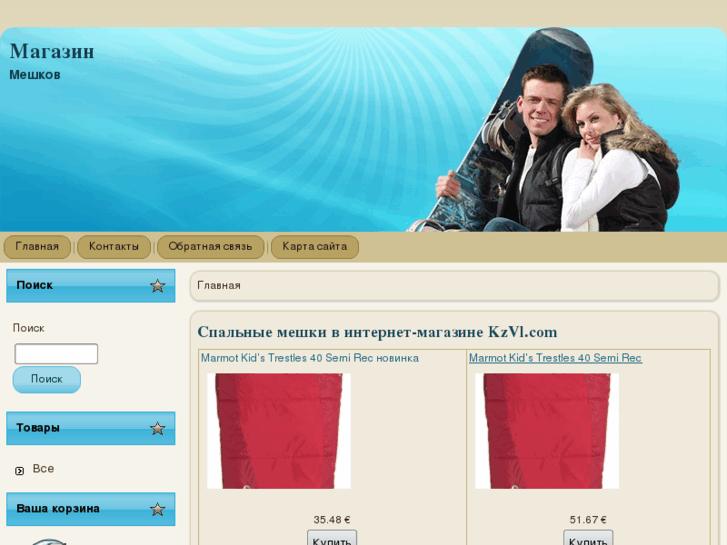This screenshot has width=727, height=545.
Task: Click Купить button under 51.67 € price
Action: coord(588,538)
